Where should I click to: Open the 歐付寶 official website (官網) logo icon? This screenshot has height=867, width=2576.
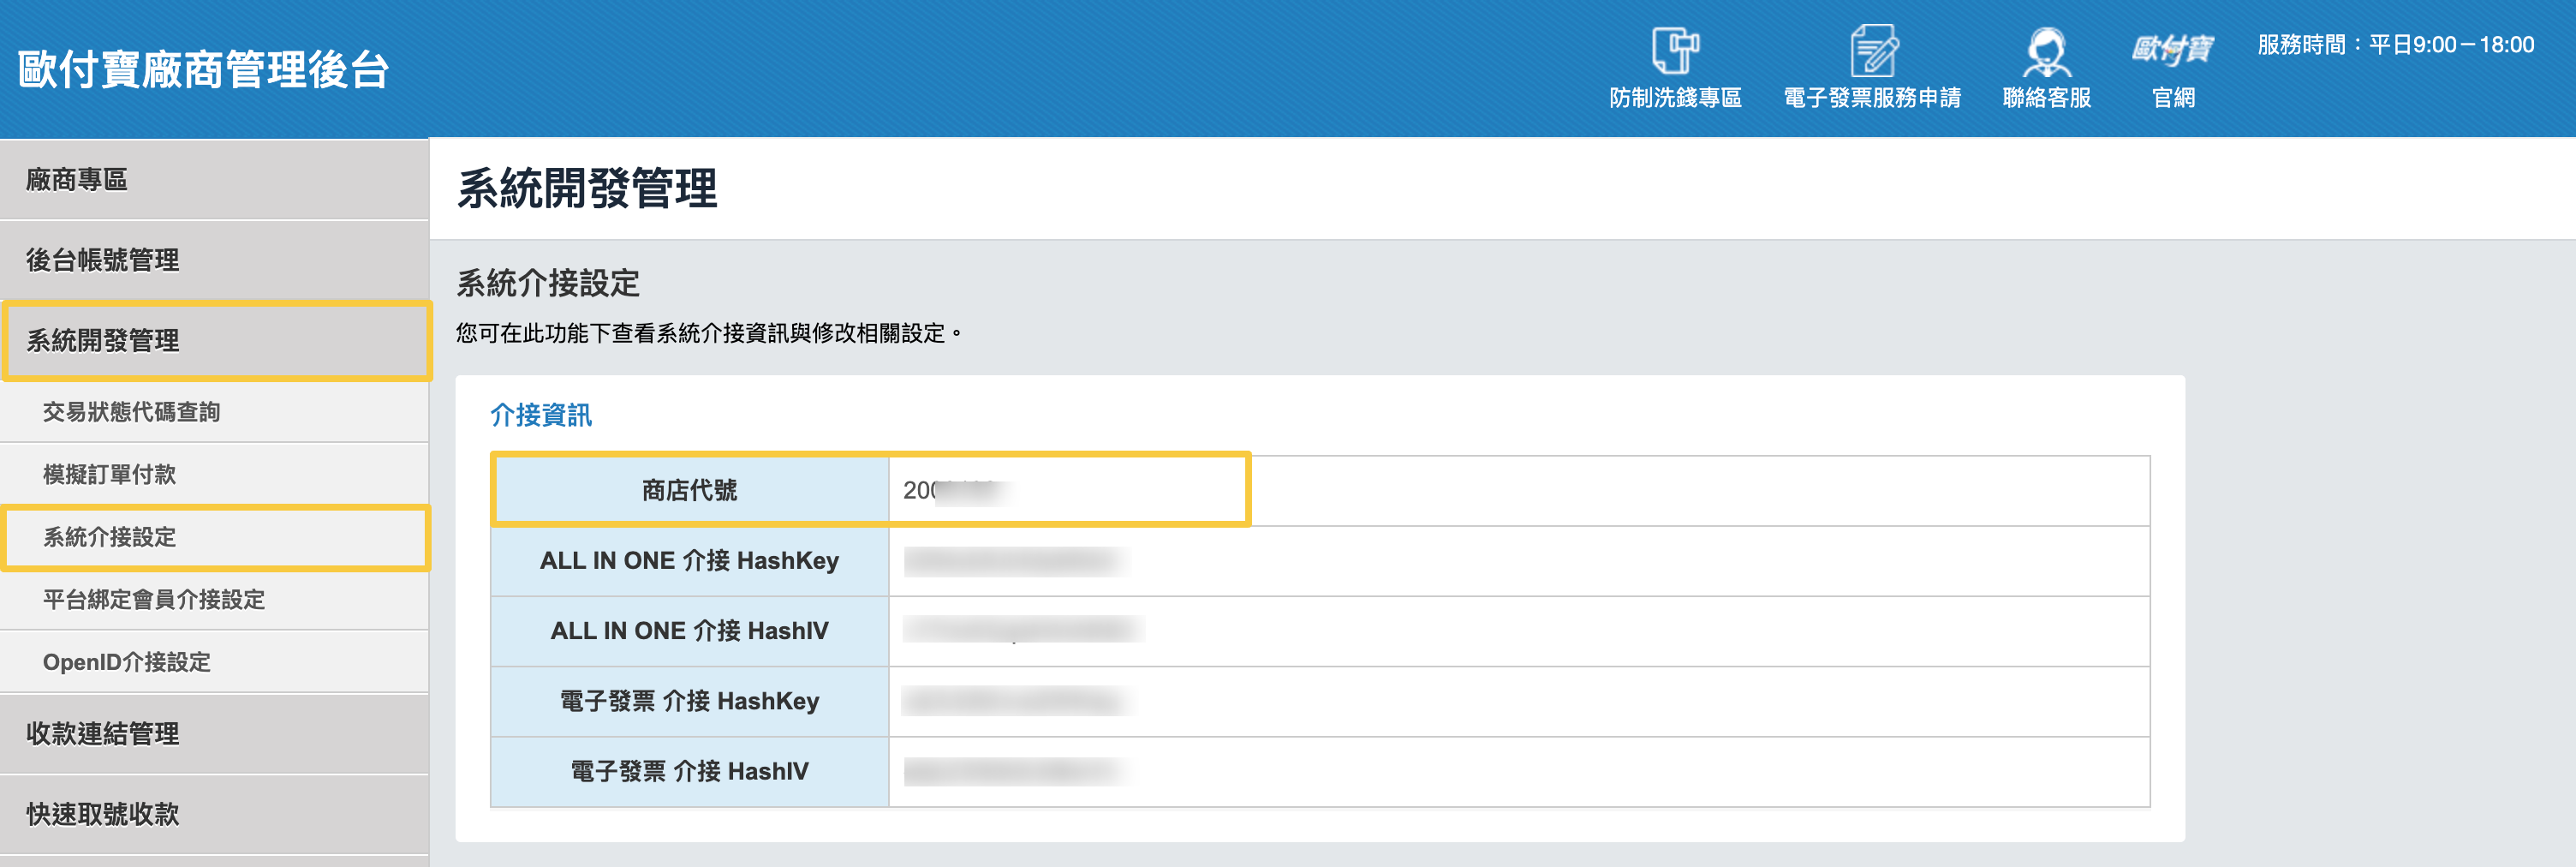coord(2172,50)
